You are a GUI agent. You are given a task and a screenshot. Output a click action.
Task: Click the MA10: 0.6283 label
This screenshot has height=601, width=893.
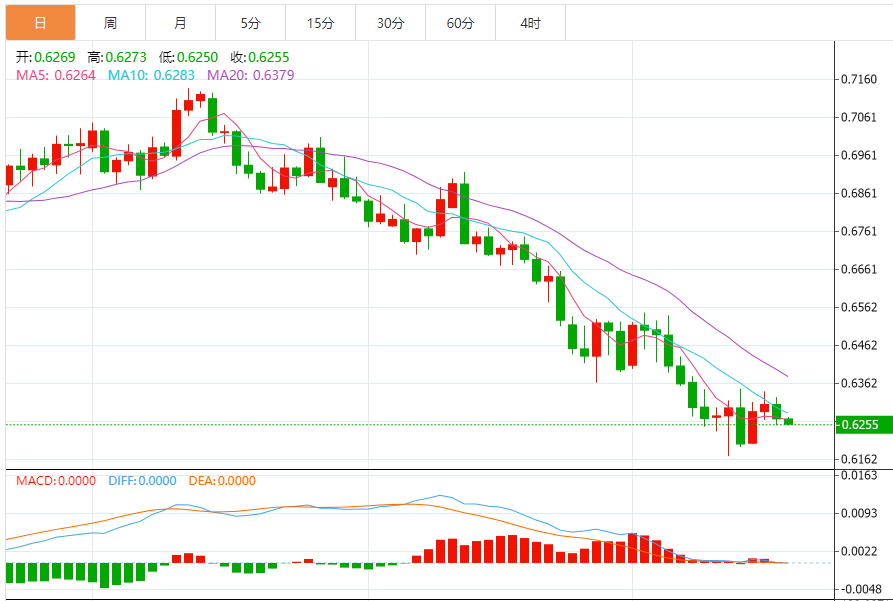tap(151, 75)
